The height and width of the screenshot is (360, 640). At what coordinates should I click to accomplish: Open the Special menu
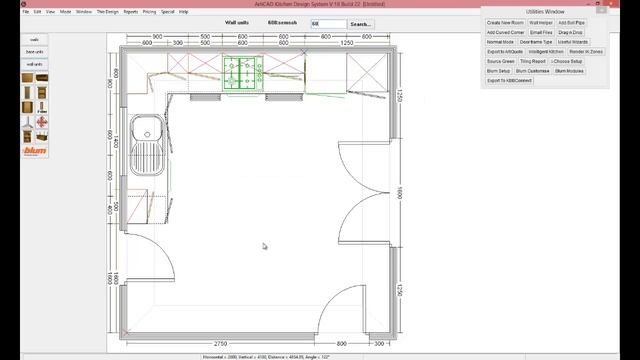coord(167,12)
